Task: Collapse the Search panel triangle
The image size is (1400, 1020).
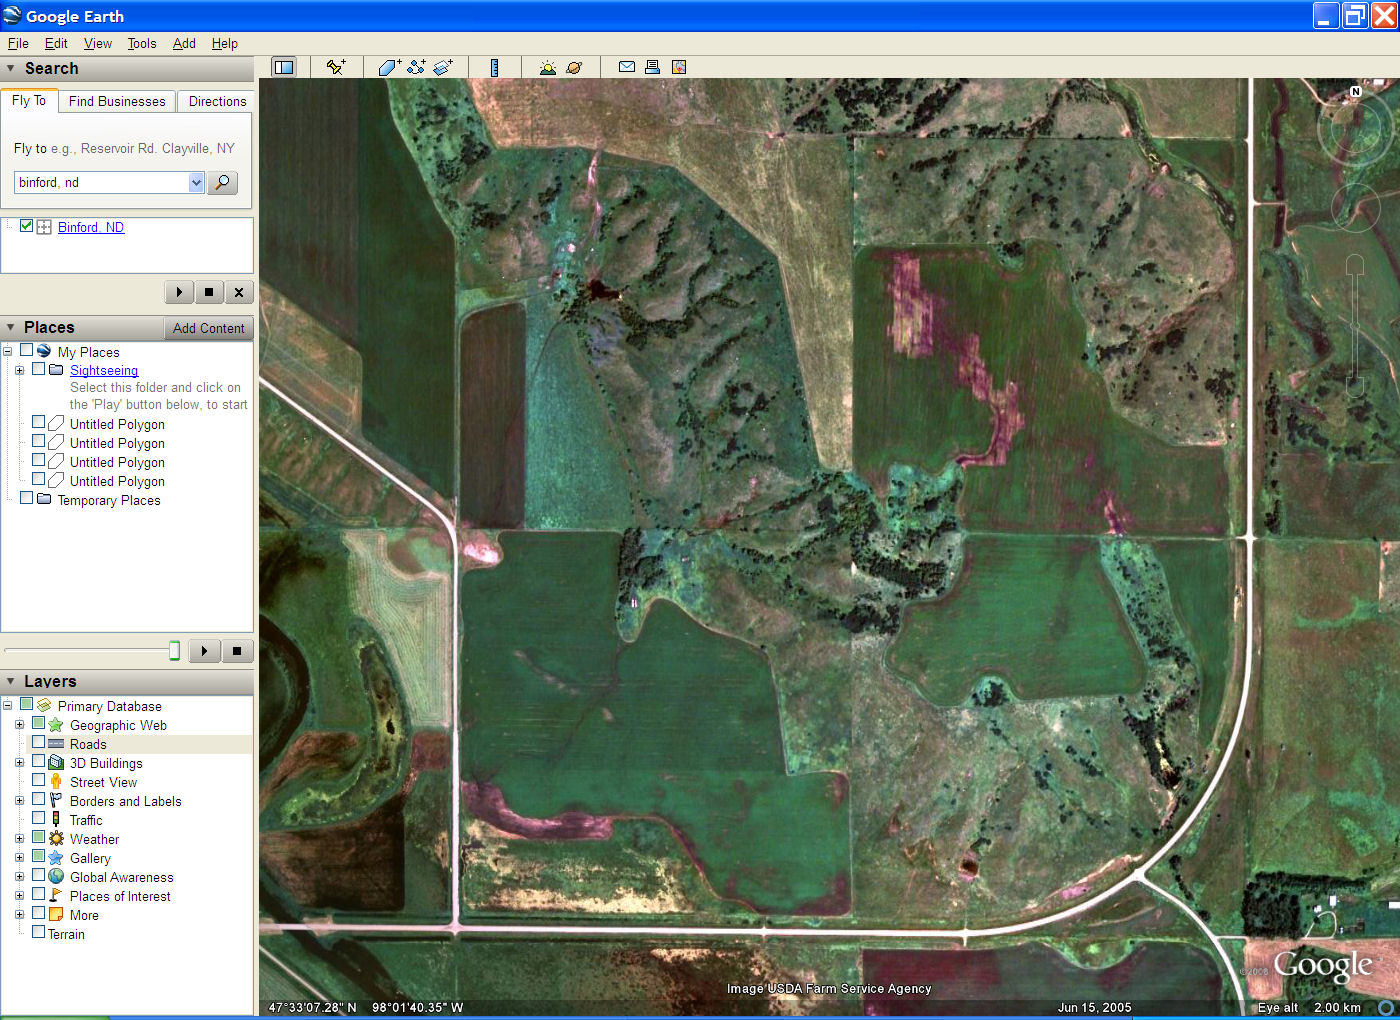Action: (x=11, y=68)
